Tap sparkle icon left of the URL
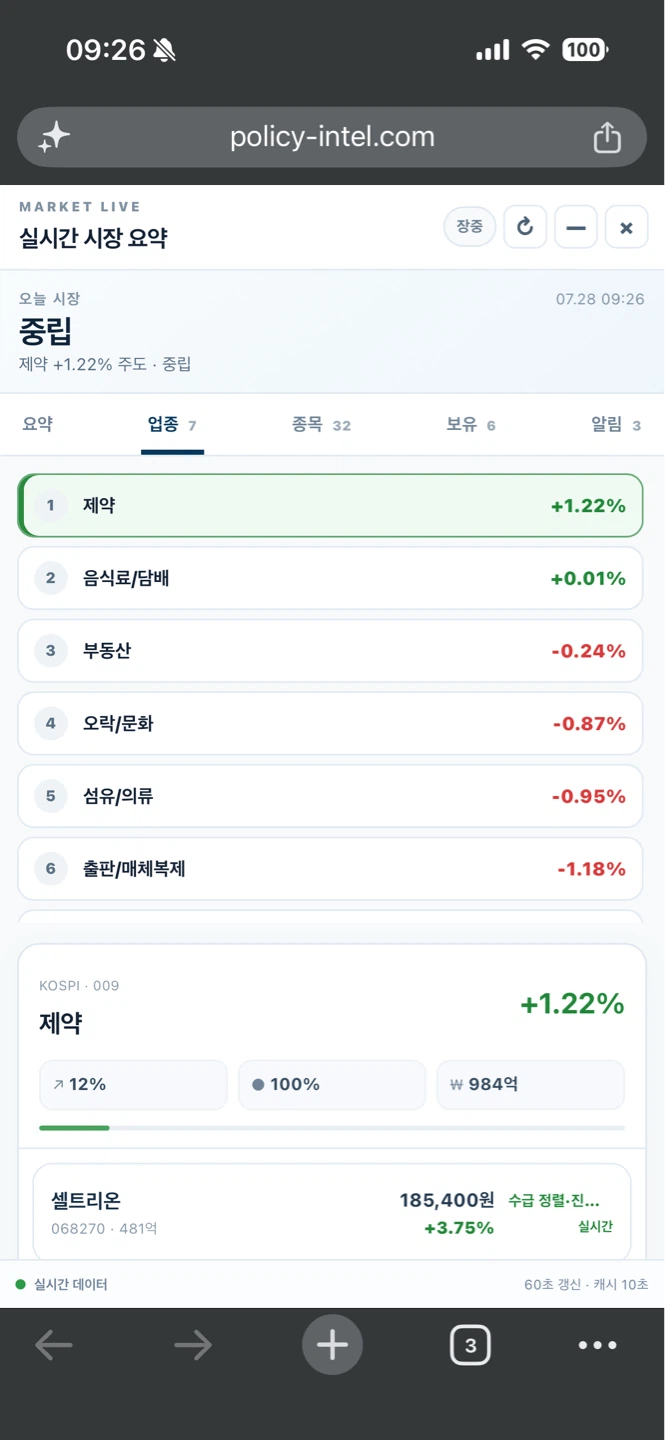The height and width of the screenshot is (1440, 665). pyautogui.click(x=54, y=137)
